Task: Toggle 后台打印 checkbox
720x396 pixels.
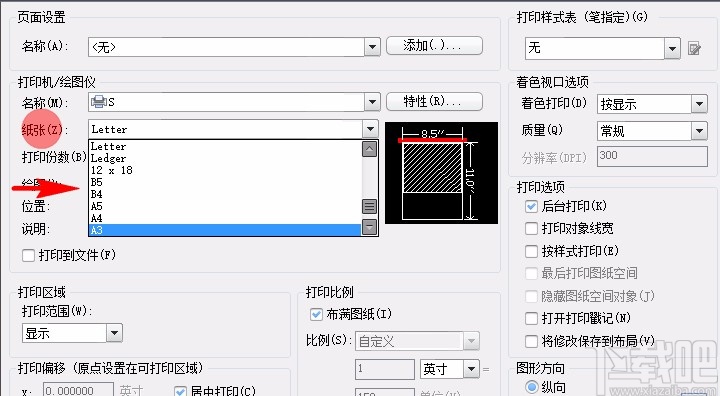Action: 531,206
